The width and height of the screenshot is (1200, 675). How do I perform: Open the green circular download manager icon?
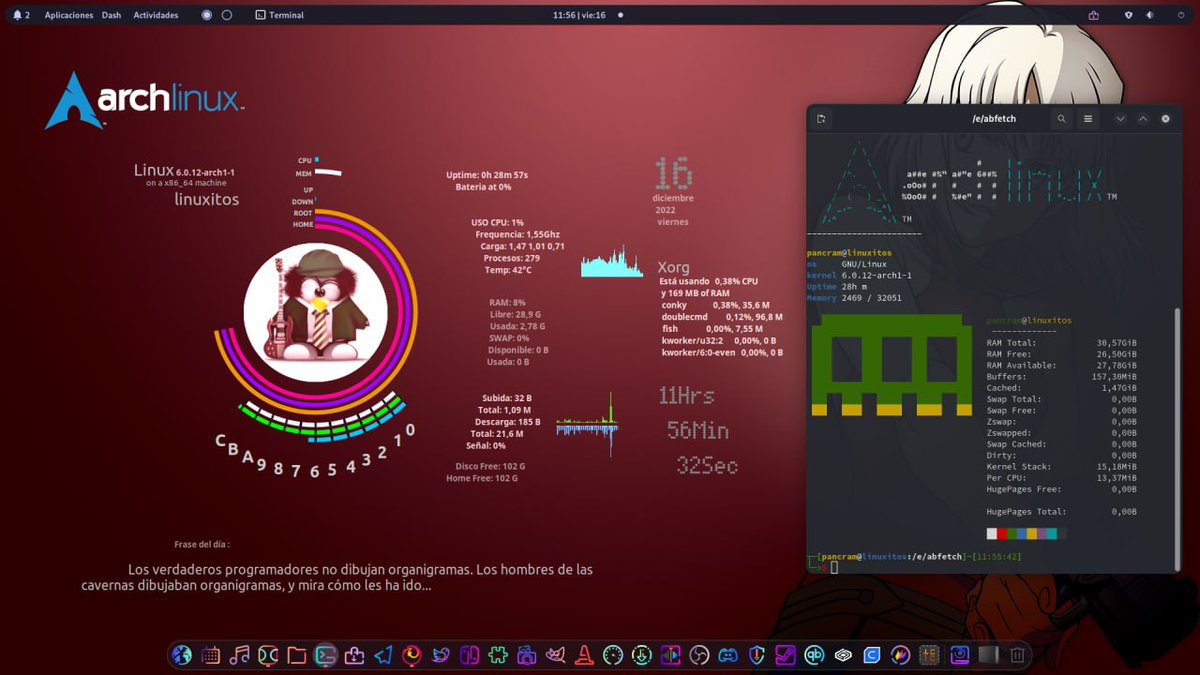click(642, 655)
